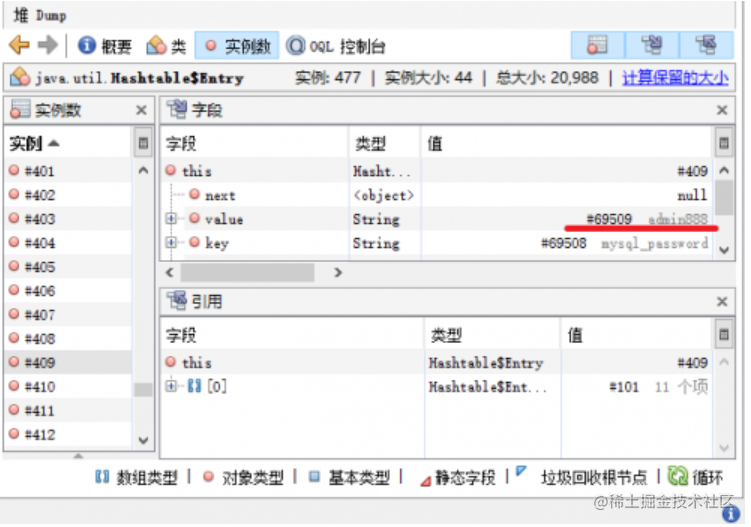Click the 数组类型 legend icon
Screen dimensions: 751x527
(102, 476)
